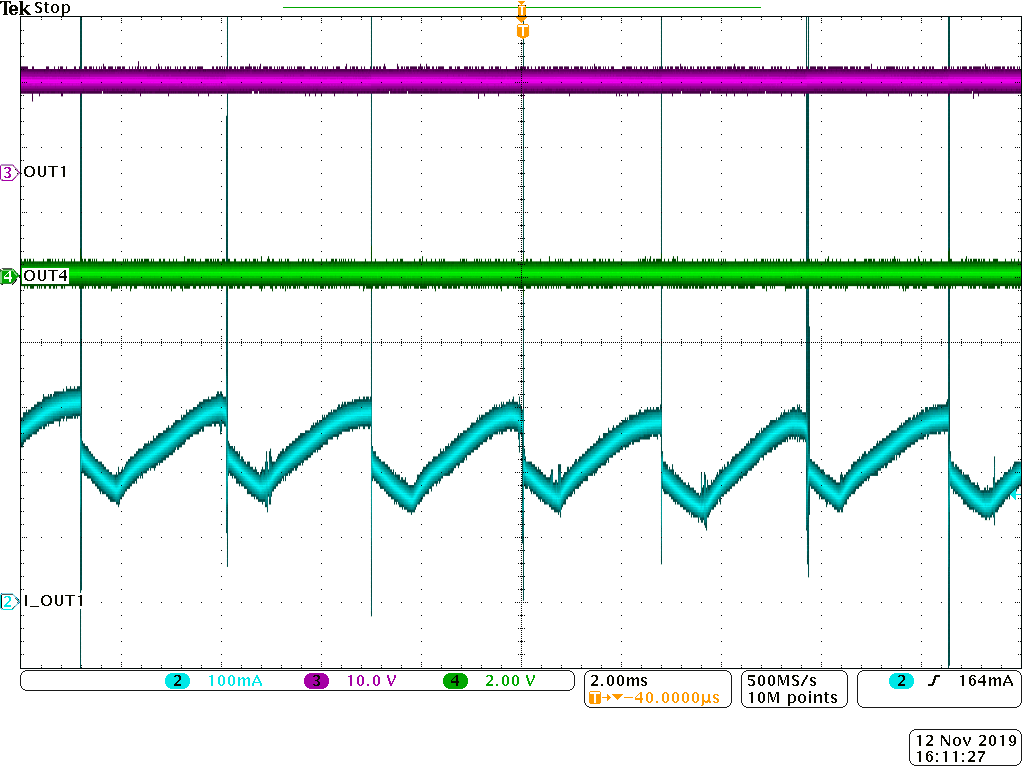Toggle the OUT1 channel marker on left edge
1024x768 pixels.
6,172
